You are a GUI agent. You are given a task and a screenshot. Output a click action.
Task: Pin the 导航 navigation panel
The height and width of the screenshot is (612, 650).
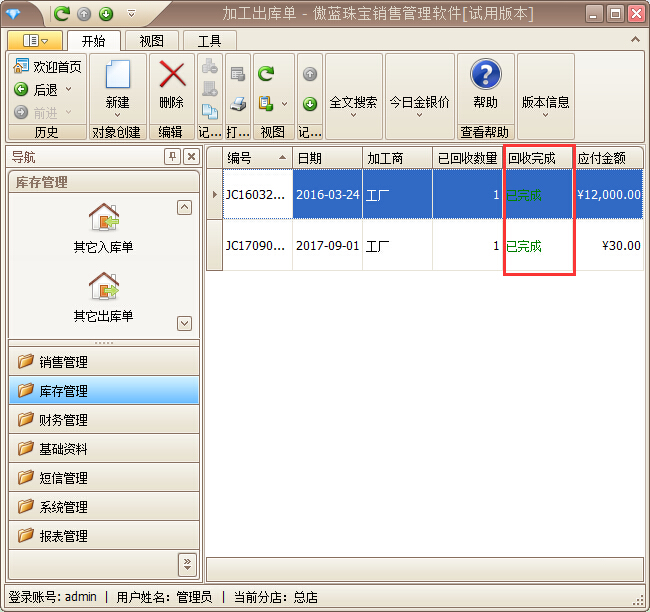[172, 157]
